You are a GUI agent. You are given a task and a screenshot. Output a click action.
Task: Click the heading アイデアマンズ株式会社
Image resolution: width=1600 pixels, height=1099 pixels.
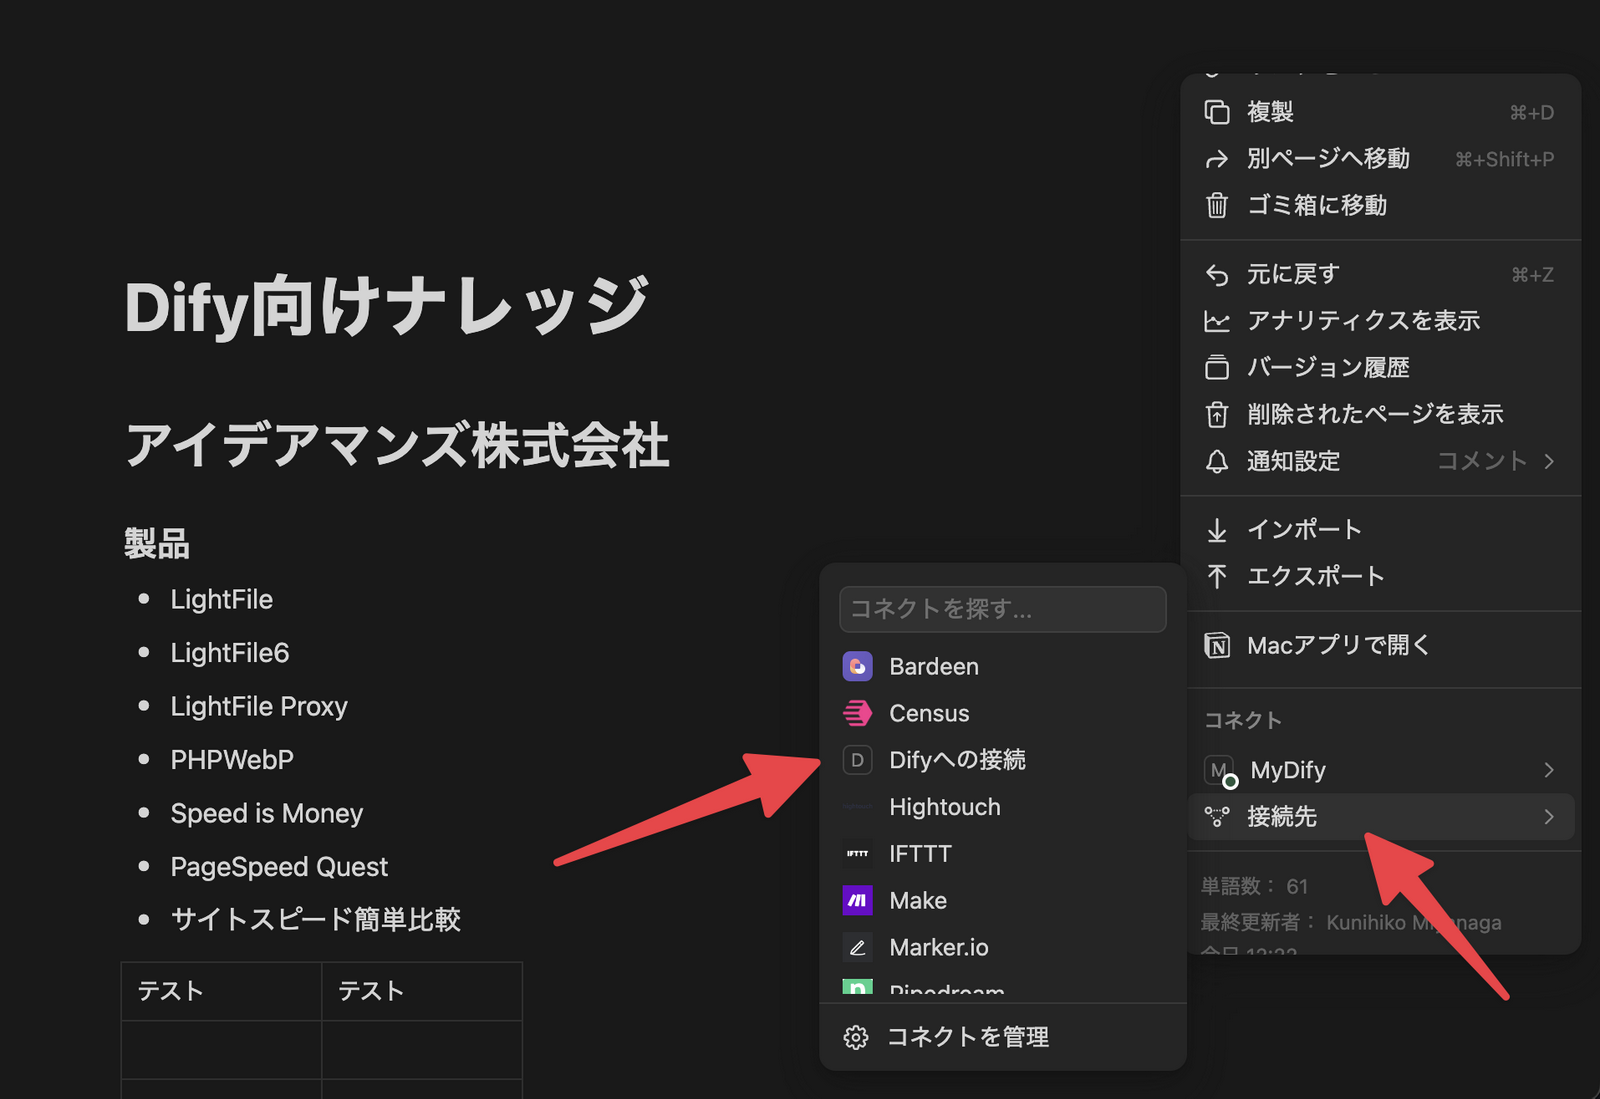tap(397, 445)
